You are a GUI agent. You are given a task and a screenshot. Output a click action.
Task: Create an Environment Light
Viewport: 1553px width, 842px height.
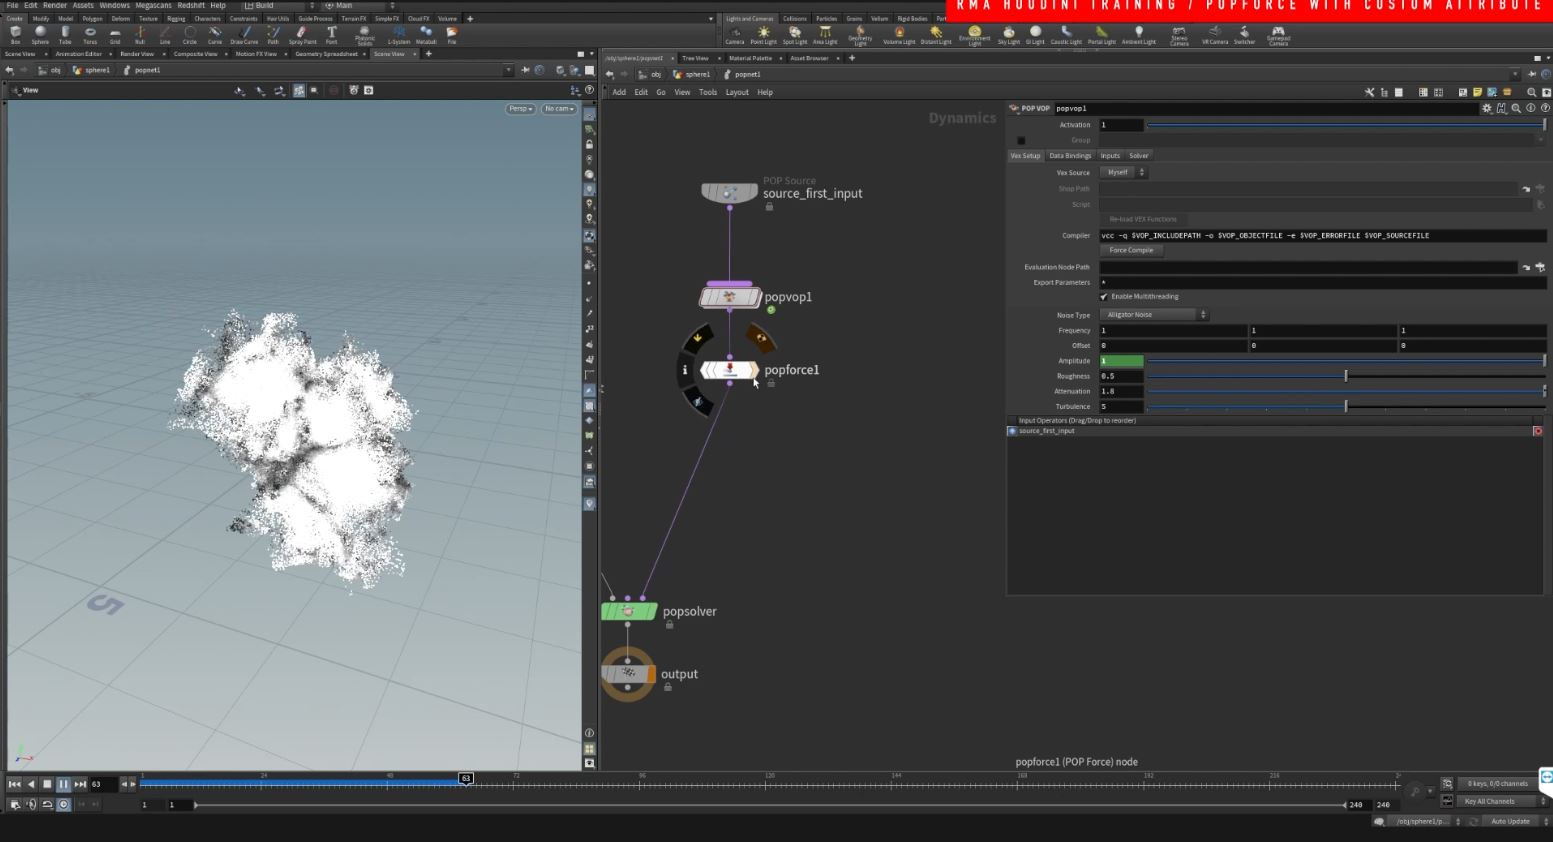pos(973,33)
